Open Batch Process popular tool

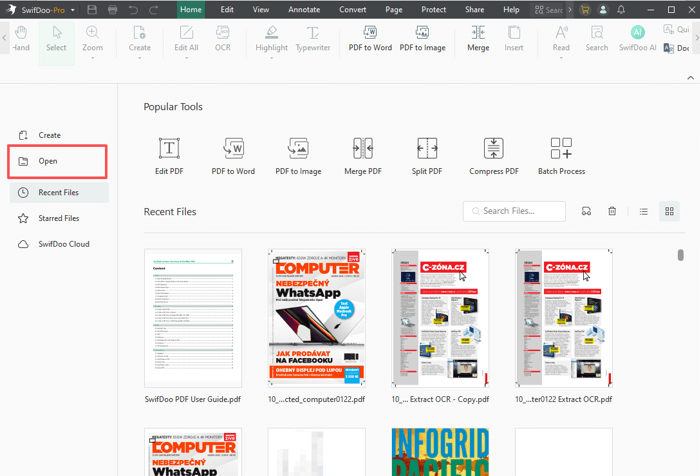pos(561,156)
